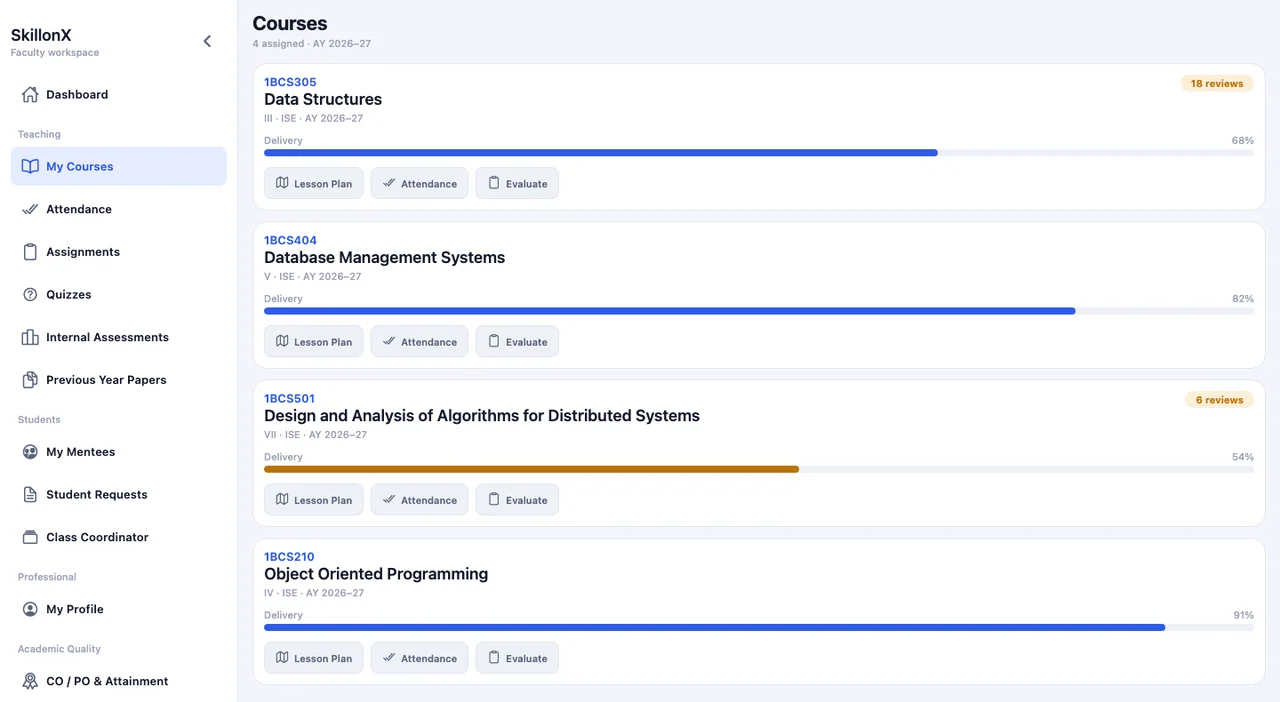1280x702 pixels.
Task: Click Object Oriented Programming title
Action: coord(376,574)
